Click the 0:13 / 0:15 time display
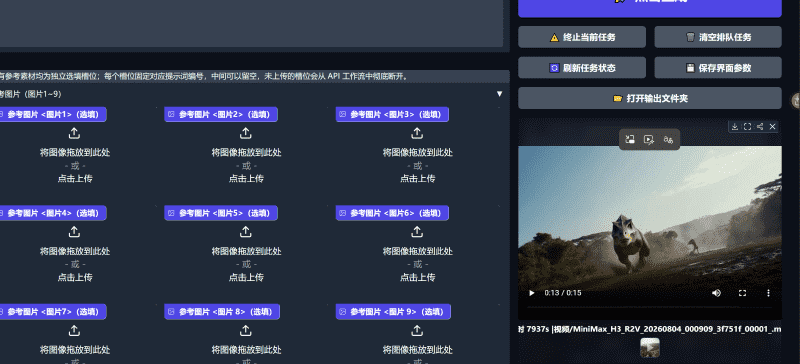The image size is (800, 364). [563, 293]
